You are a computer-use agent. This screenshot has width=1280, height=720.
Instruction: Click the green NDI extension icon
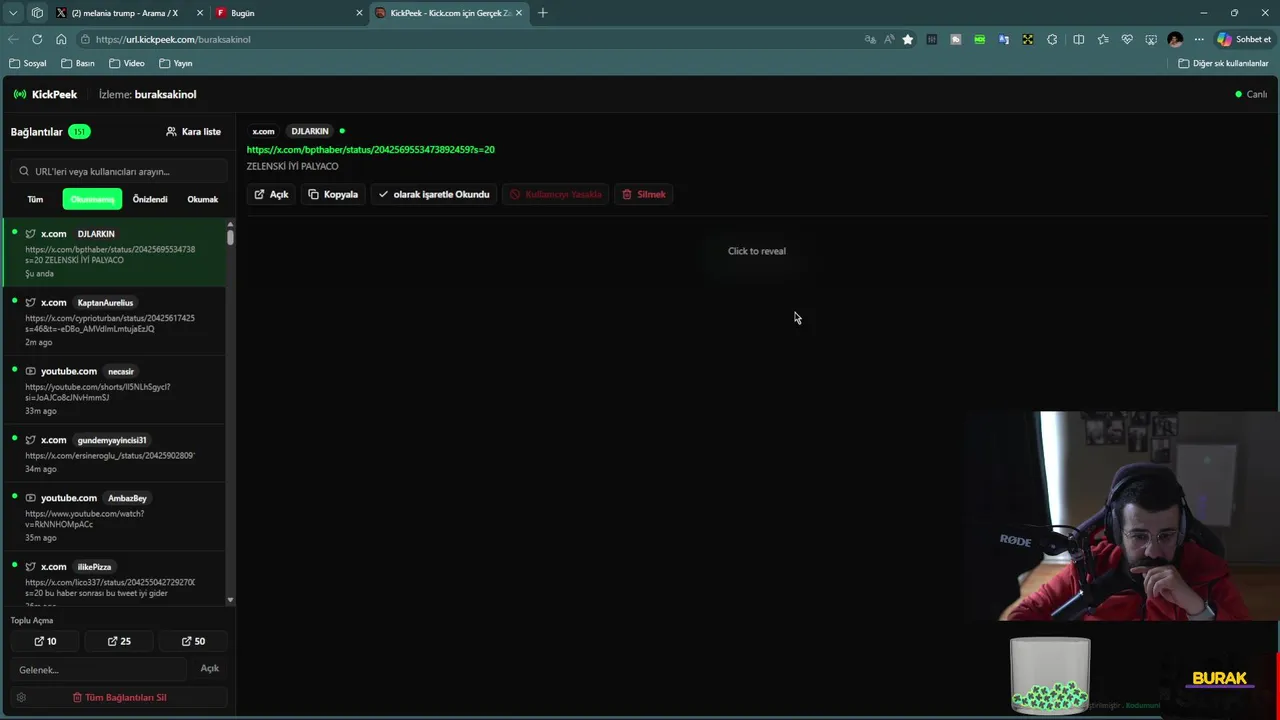click(x=980, y=39)
